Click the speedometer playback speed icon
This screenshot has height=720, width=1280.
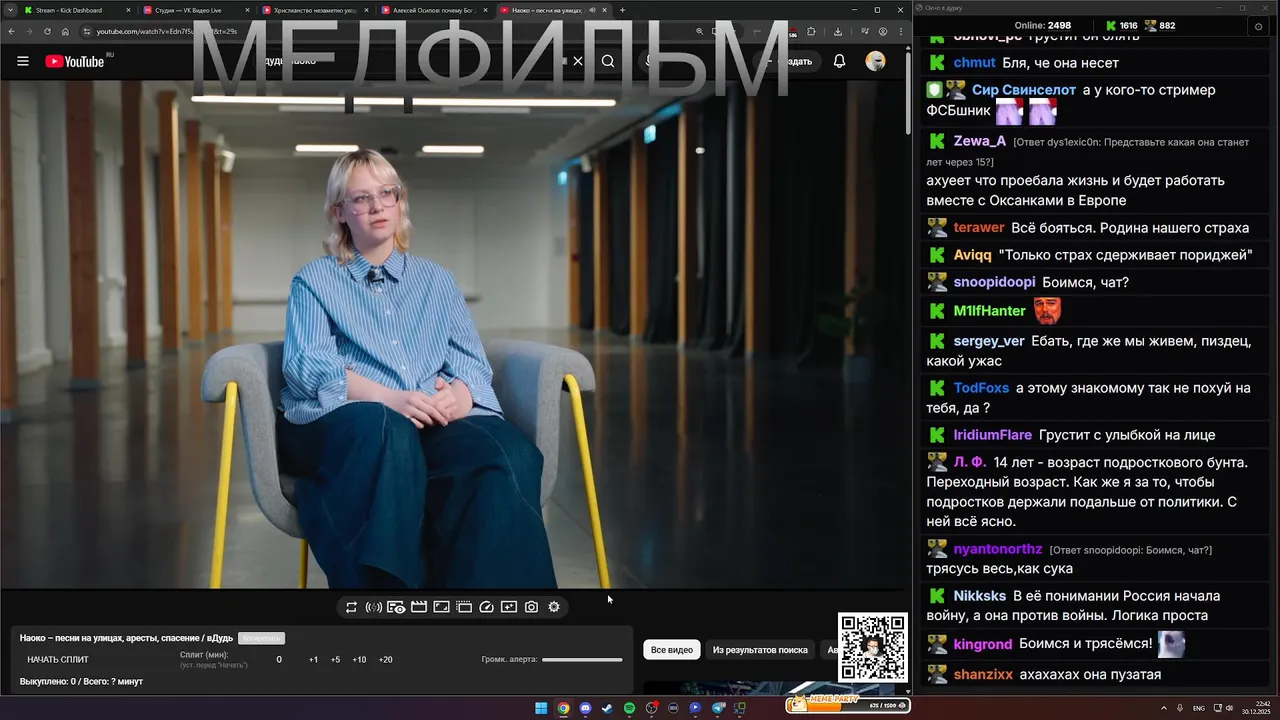487,607
